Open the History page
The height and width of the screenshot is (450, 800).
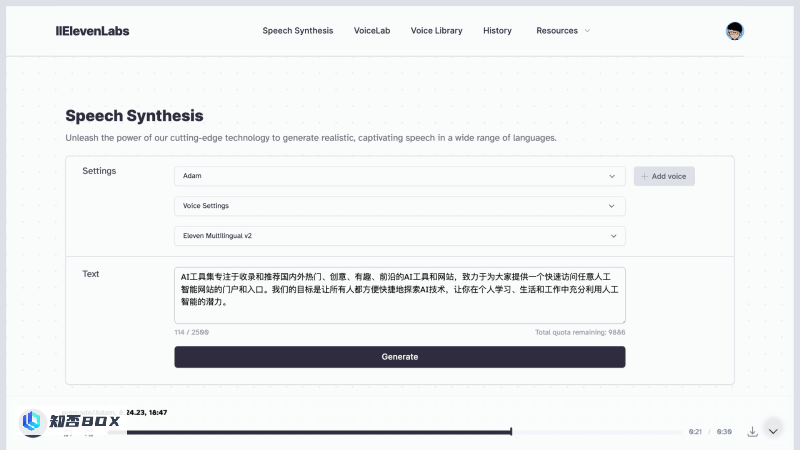click(497, 31)
